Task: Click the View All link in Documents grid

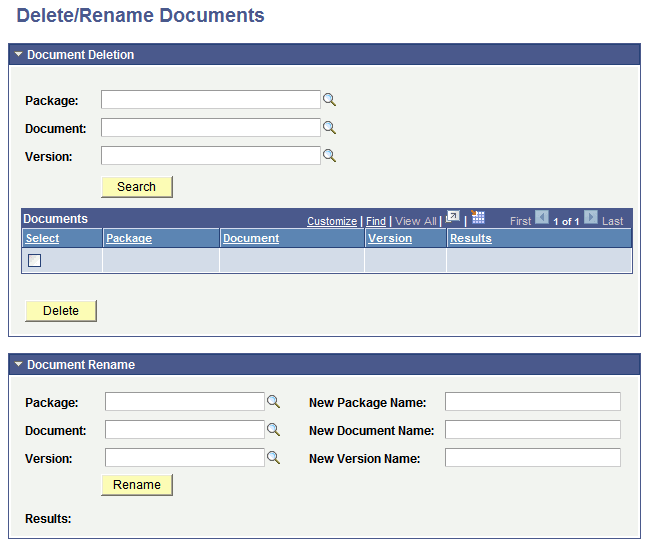Action: (x=415, y=221)
